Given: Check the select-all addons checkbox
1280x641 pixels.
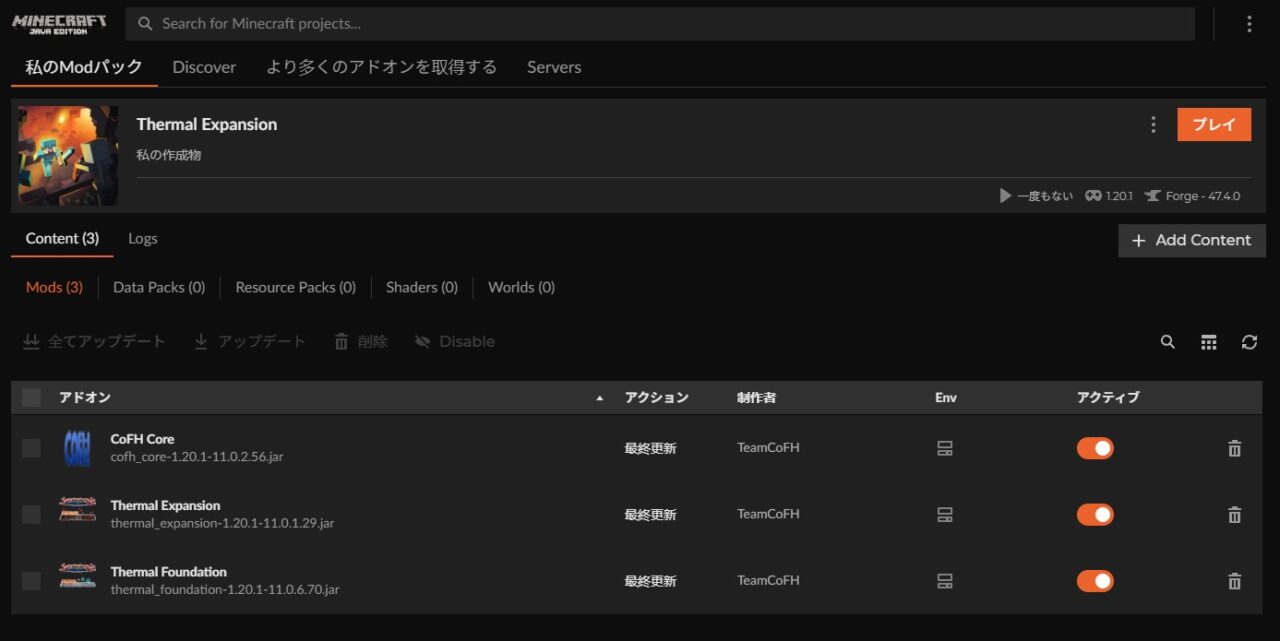Looking at the screenshot, I should pos(31,397).
